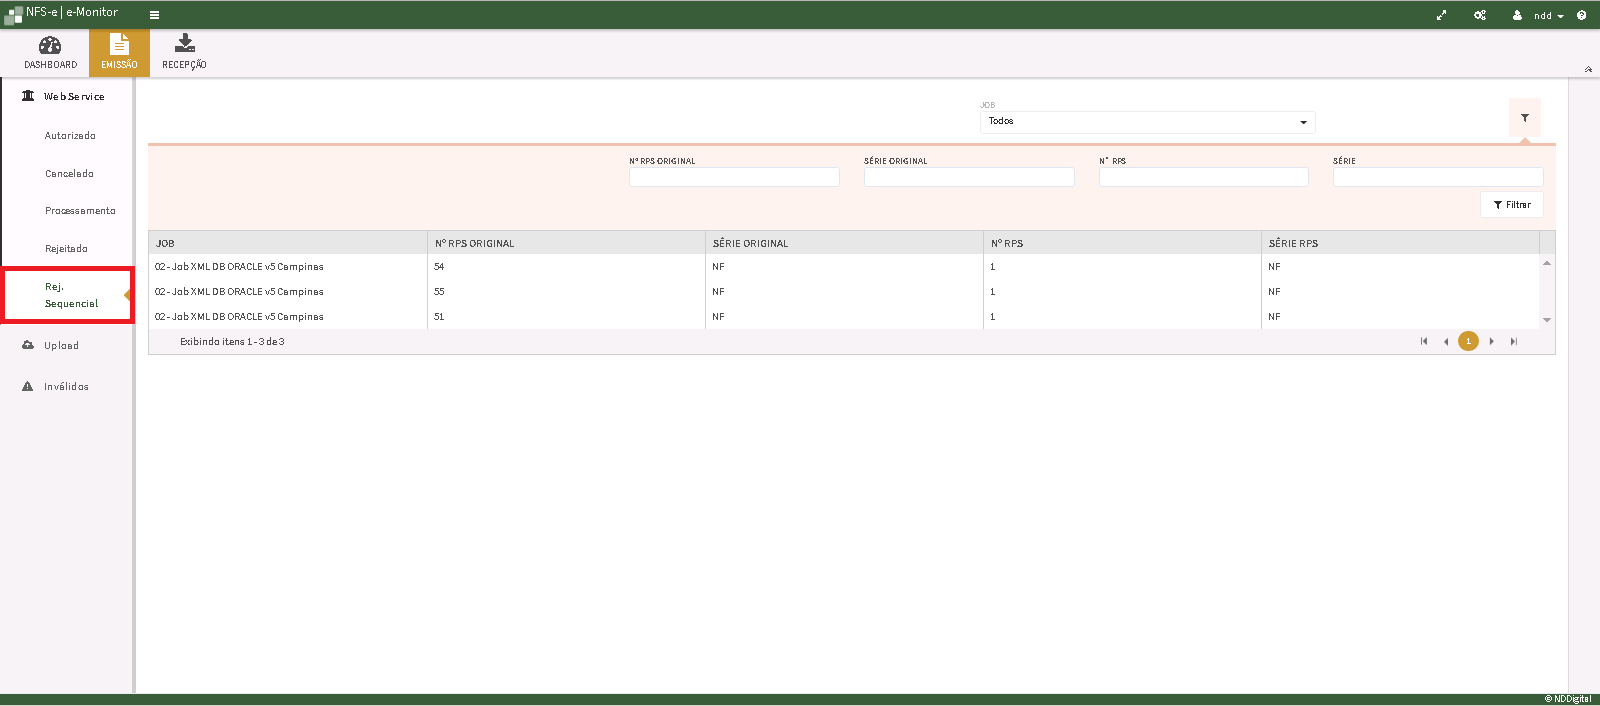Click in the Nº RPS Original field

734,177
